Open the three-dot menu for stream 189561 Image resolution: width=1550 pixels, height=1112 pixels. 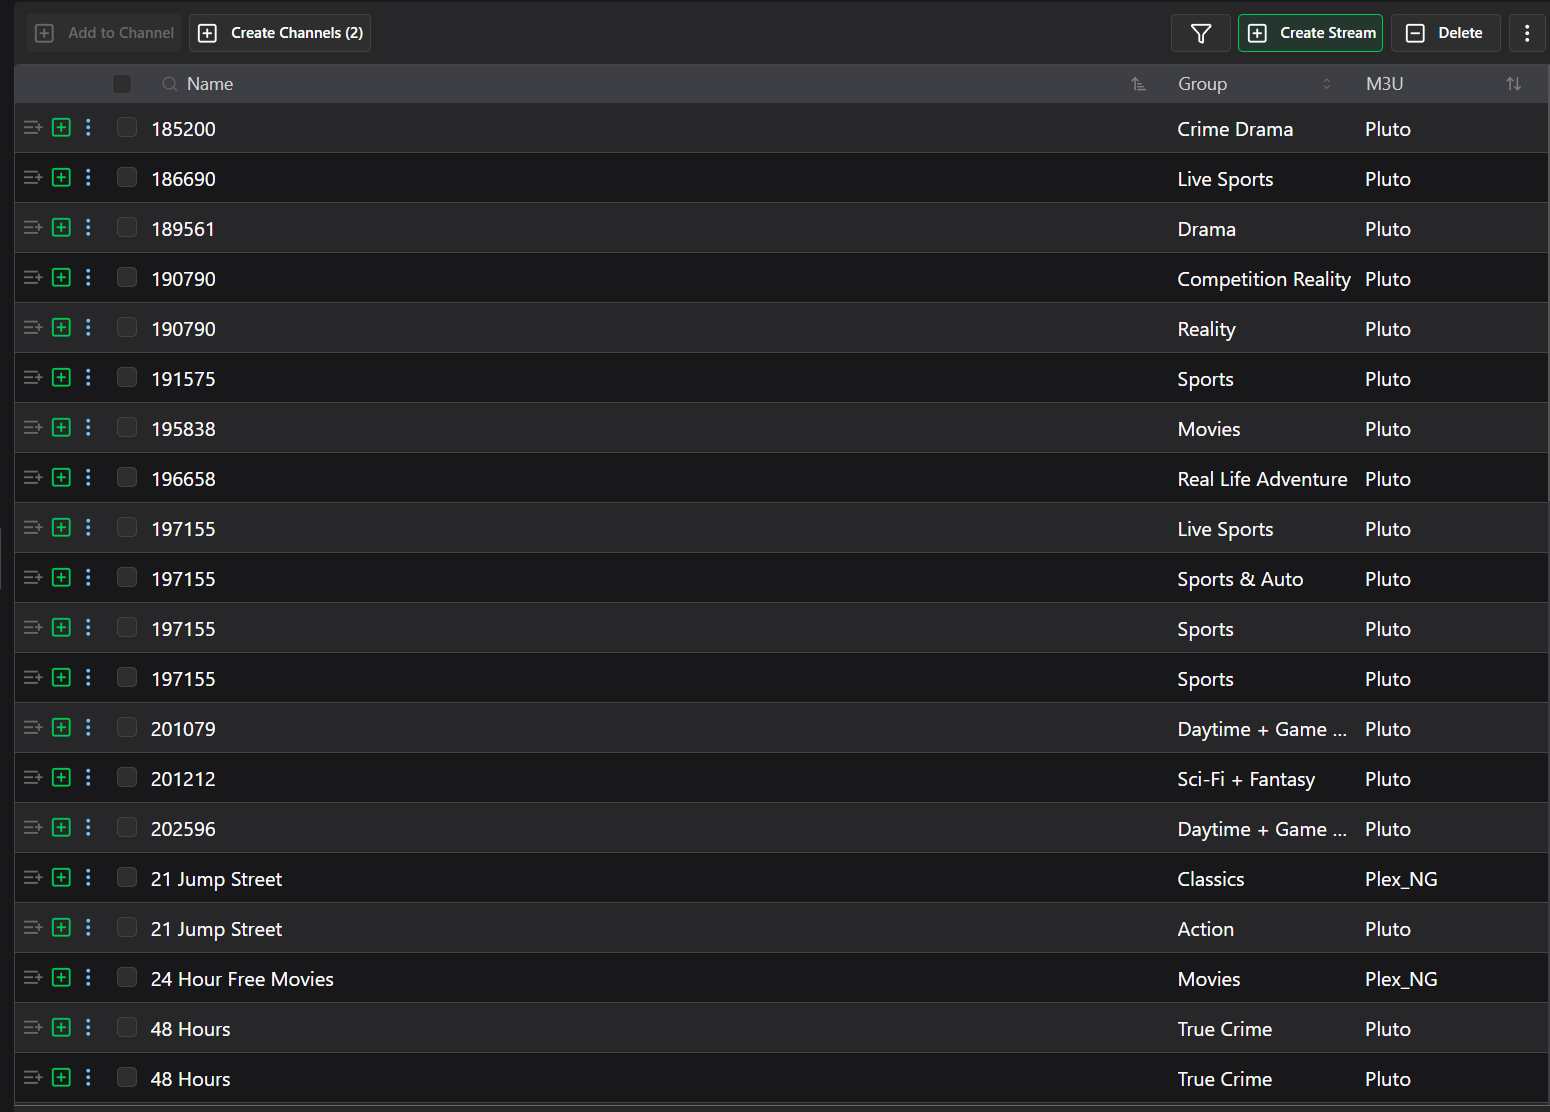click(x=88, y=228)
